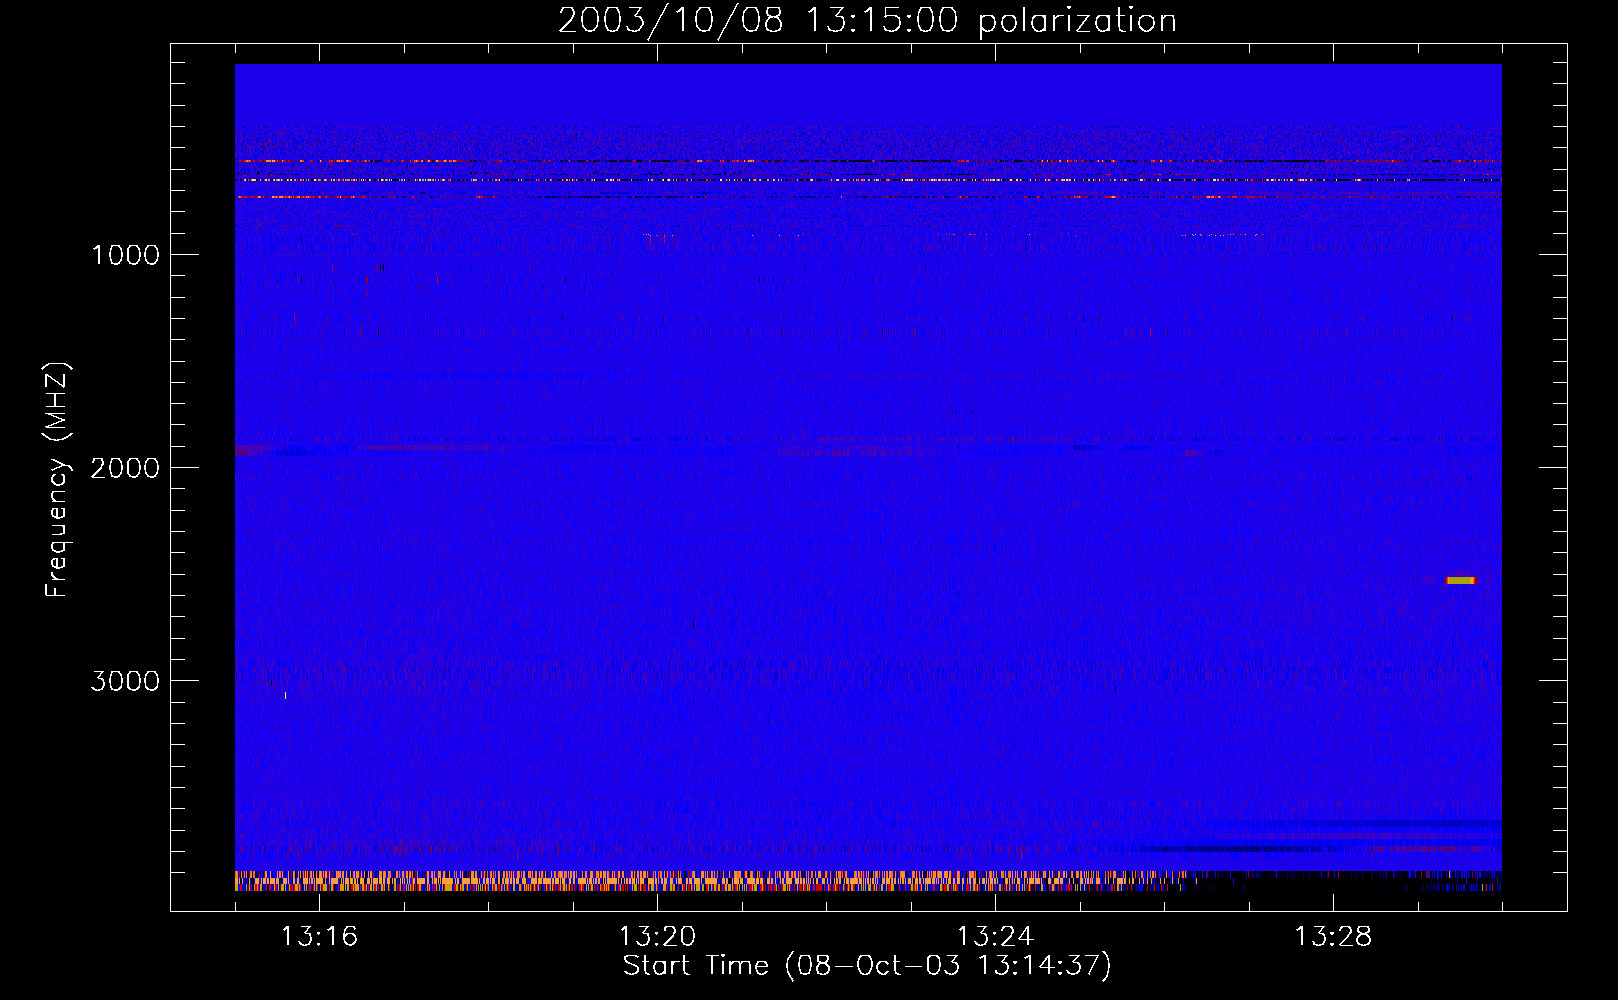Click the 1000 frequency tick label
This screenshot has height=1000, width=1618.
tap(125, 255)
